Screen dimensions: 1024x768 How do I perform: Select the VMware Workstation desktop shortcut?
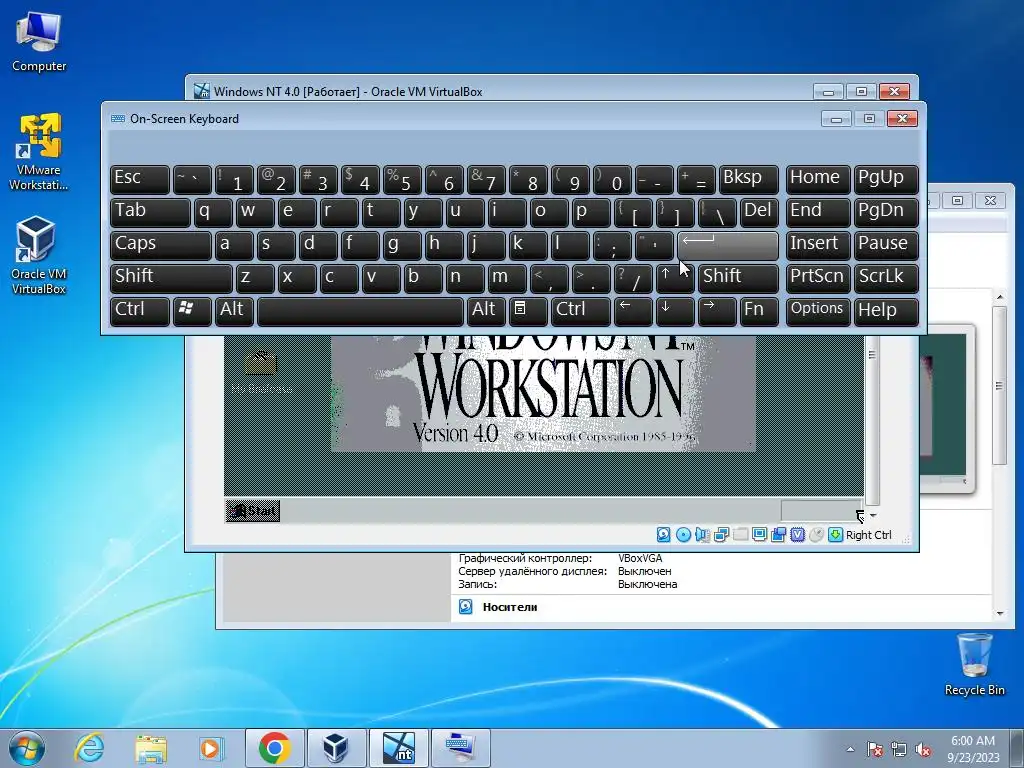click(39, 152)
